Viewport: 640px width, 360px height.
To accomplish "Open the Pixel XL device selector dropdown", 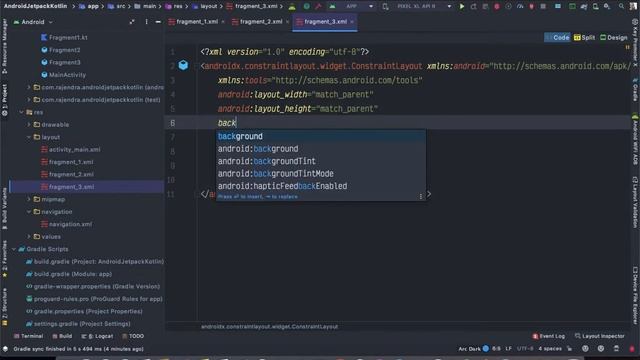I will (423, 7).
